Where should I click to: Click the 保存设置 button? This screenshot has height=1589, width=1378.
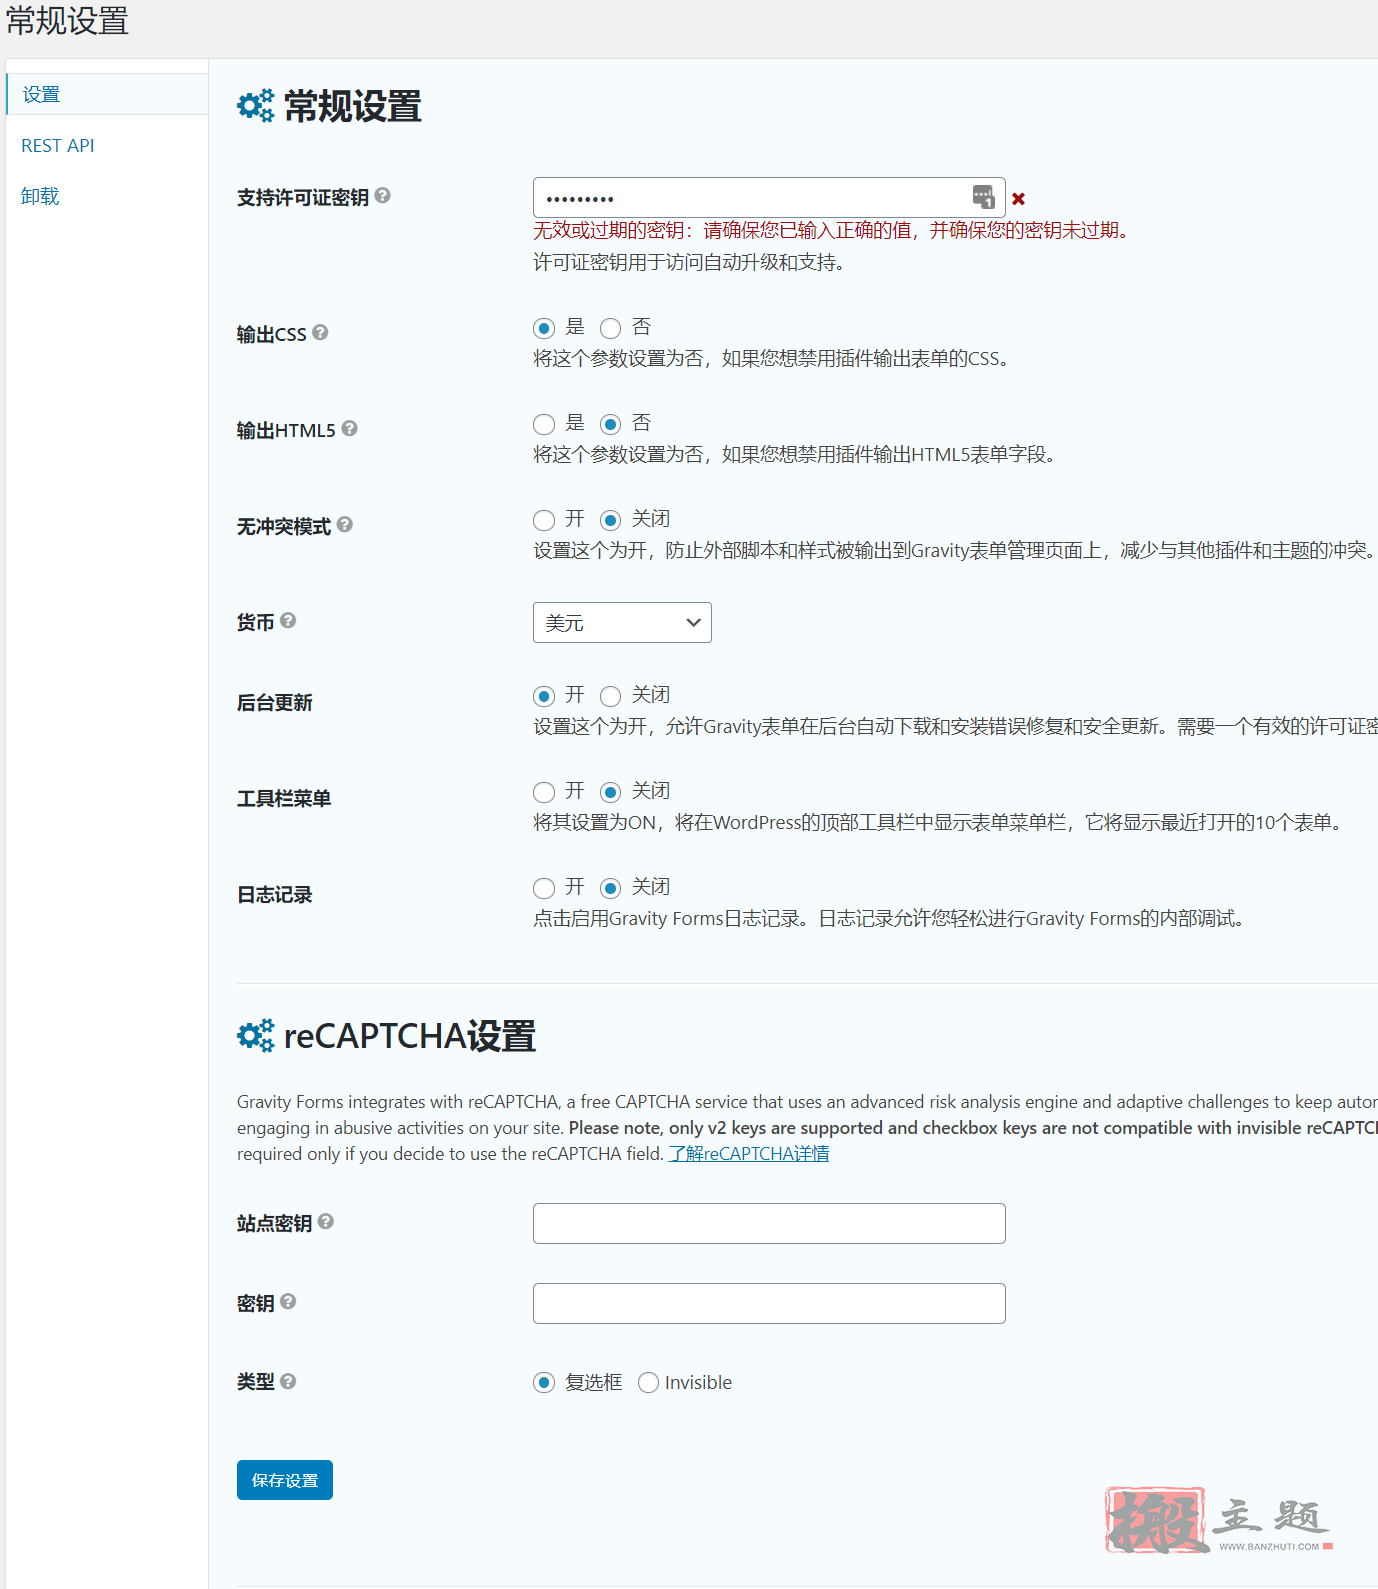pos(285,1480)
